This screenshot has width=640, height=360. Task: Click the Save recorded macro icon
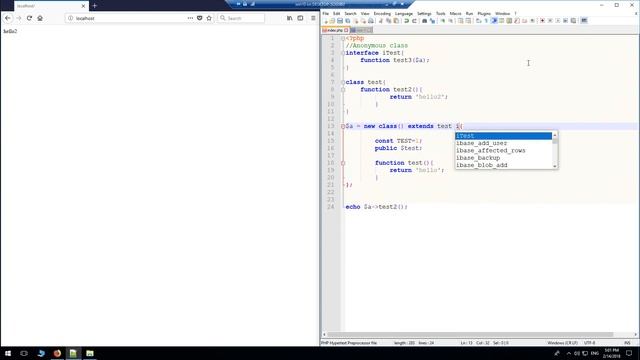[573, 20]
